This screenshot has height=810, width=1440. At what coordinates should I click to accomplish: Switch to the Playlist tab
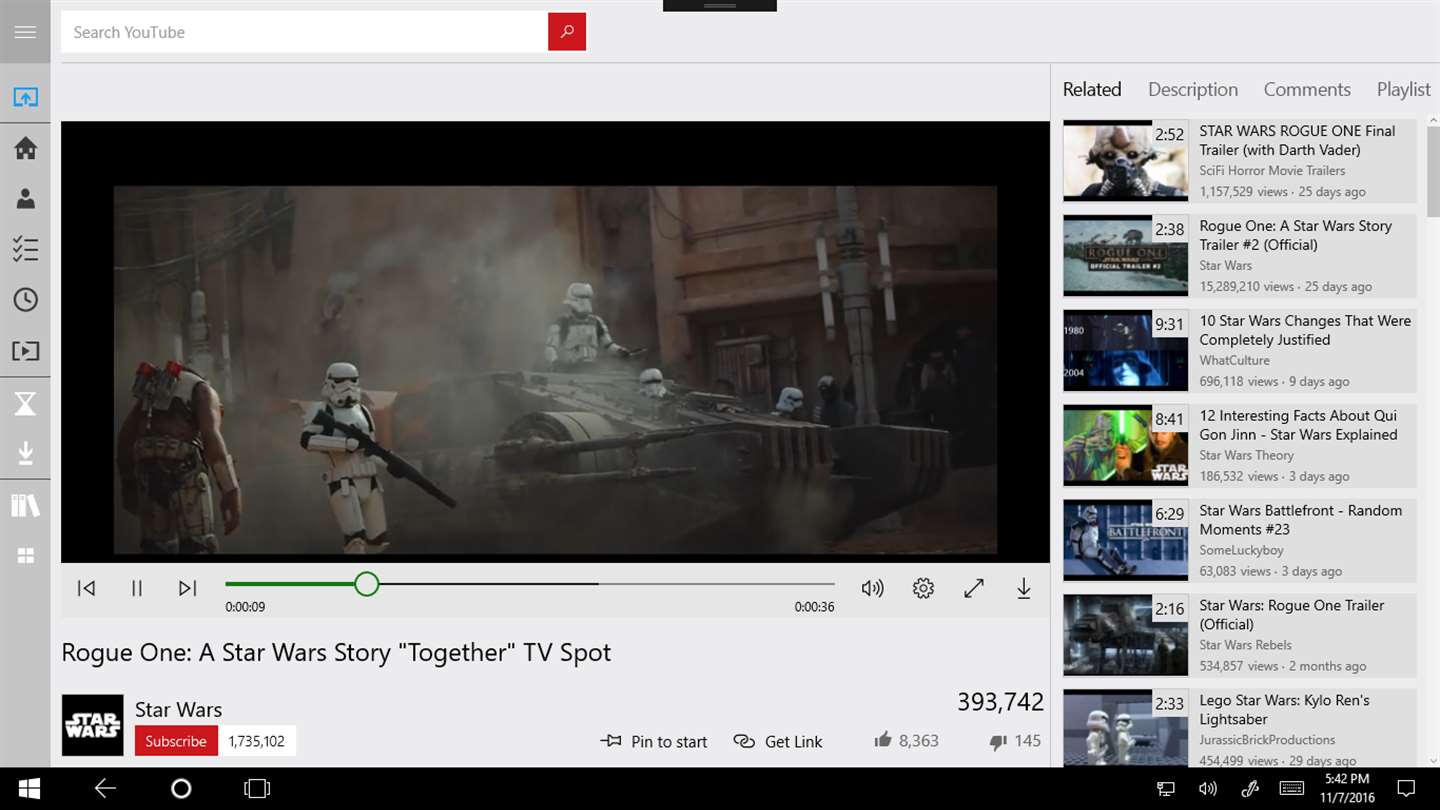[x=1404, y=89]
